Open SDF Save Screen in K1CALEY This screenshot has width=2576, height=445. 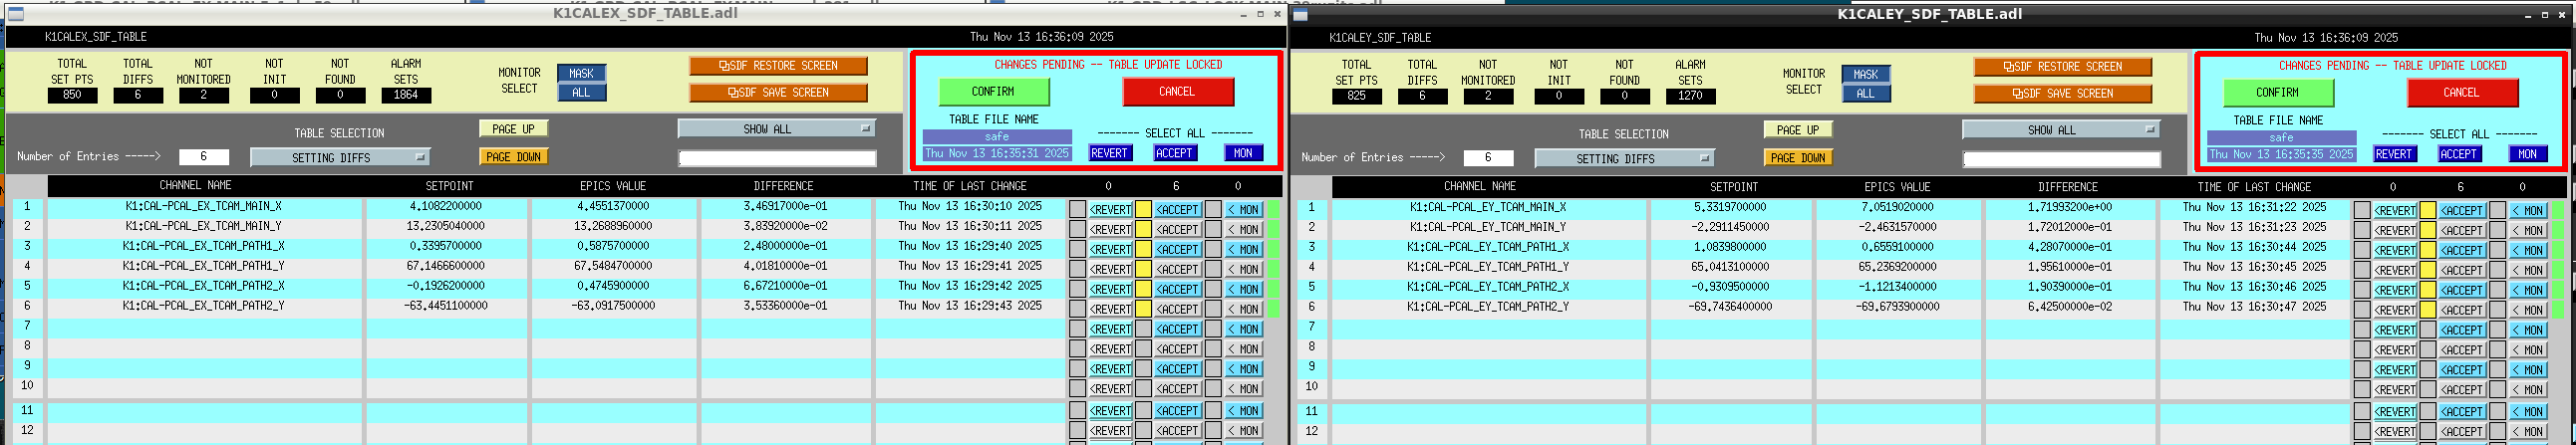tap(2062, 94)
